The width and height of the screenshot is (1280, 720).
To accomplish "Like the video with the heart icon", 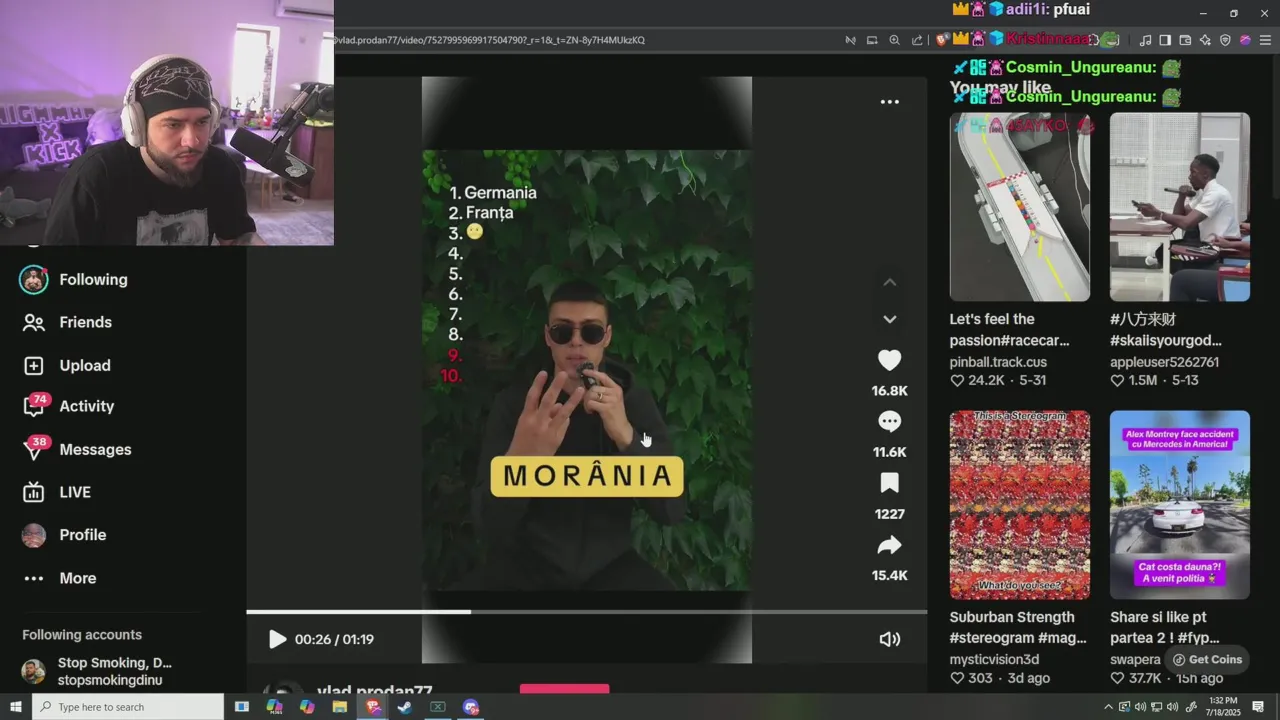I will tap(889, 360).
